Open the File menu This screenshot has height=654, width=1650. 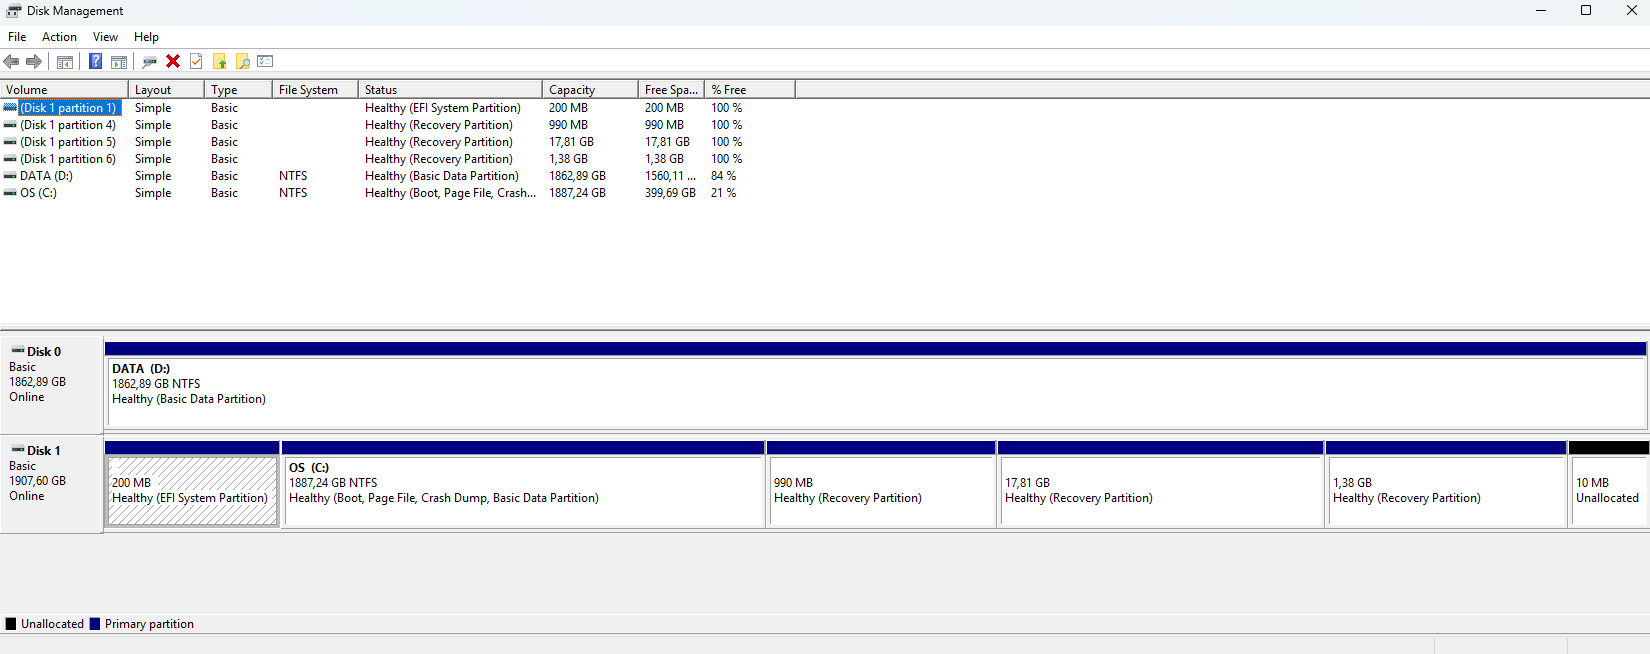pyautogui.click(x=17, y=37)
